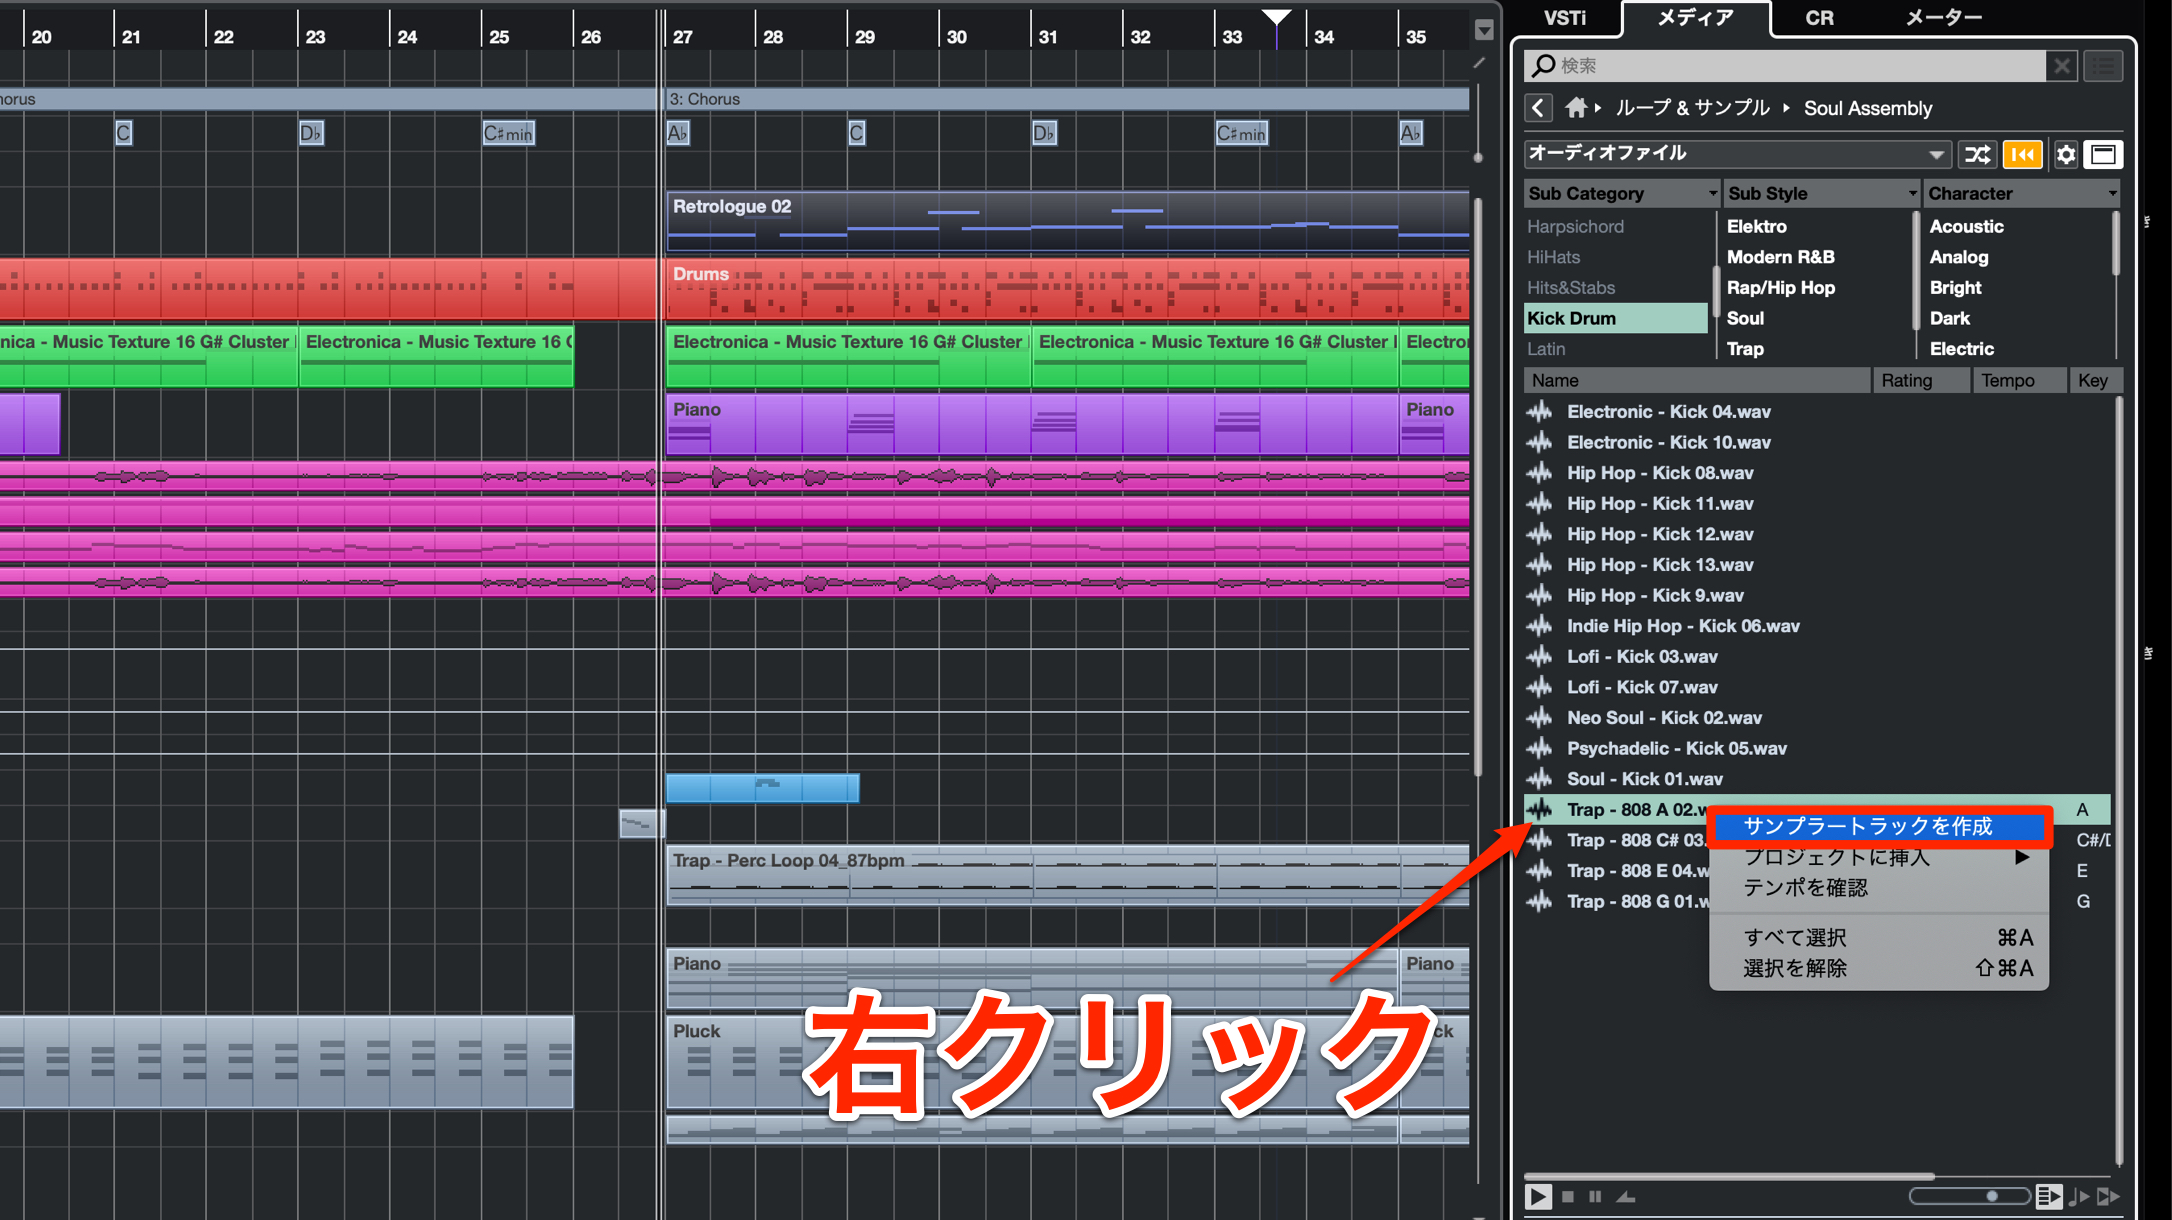Viewport: 2172px width, 1220px height.
Task: Open the Character column dropdown
Action: coord(2021,193)
